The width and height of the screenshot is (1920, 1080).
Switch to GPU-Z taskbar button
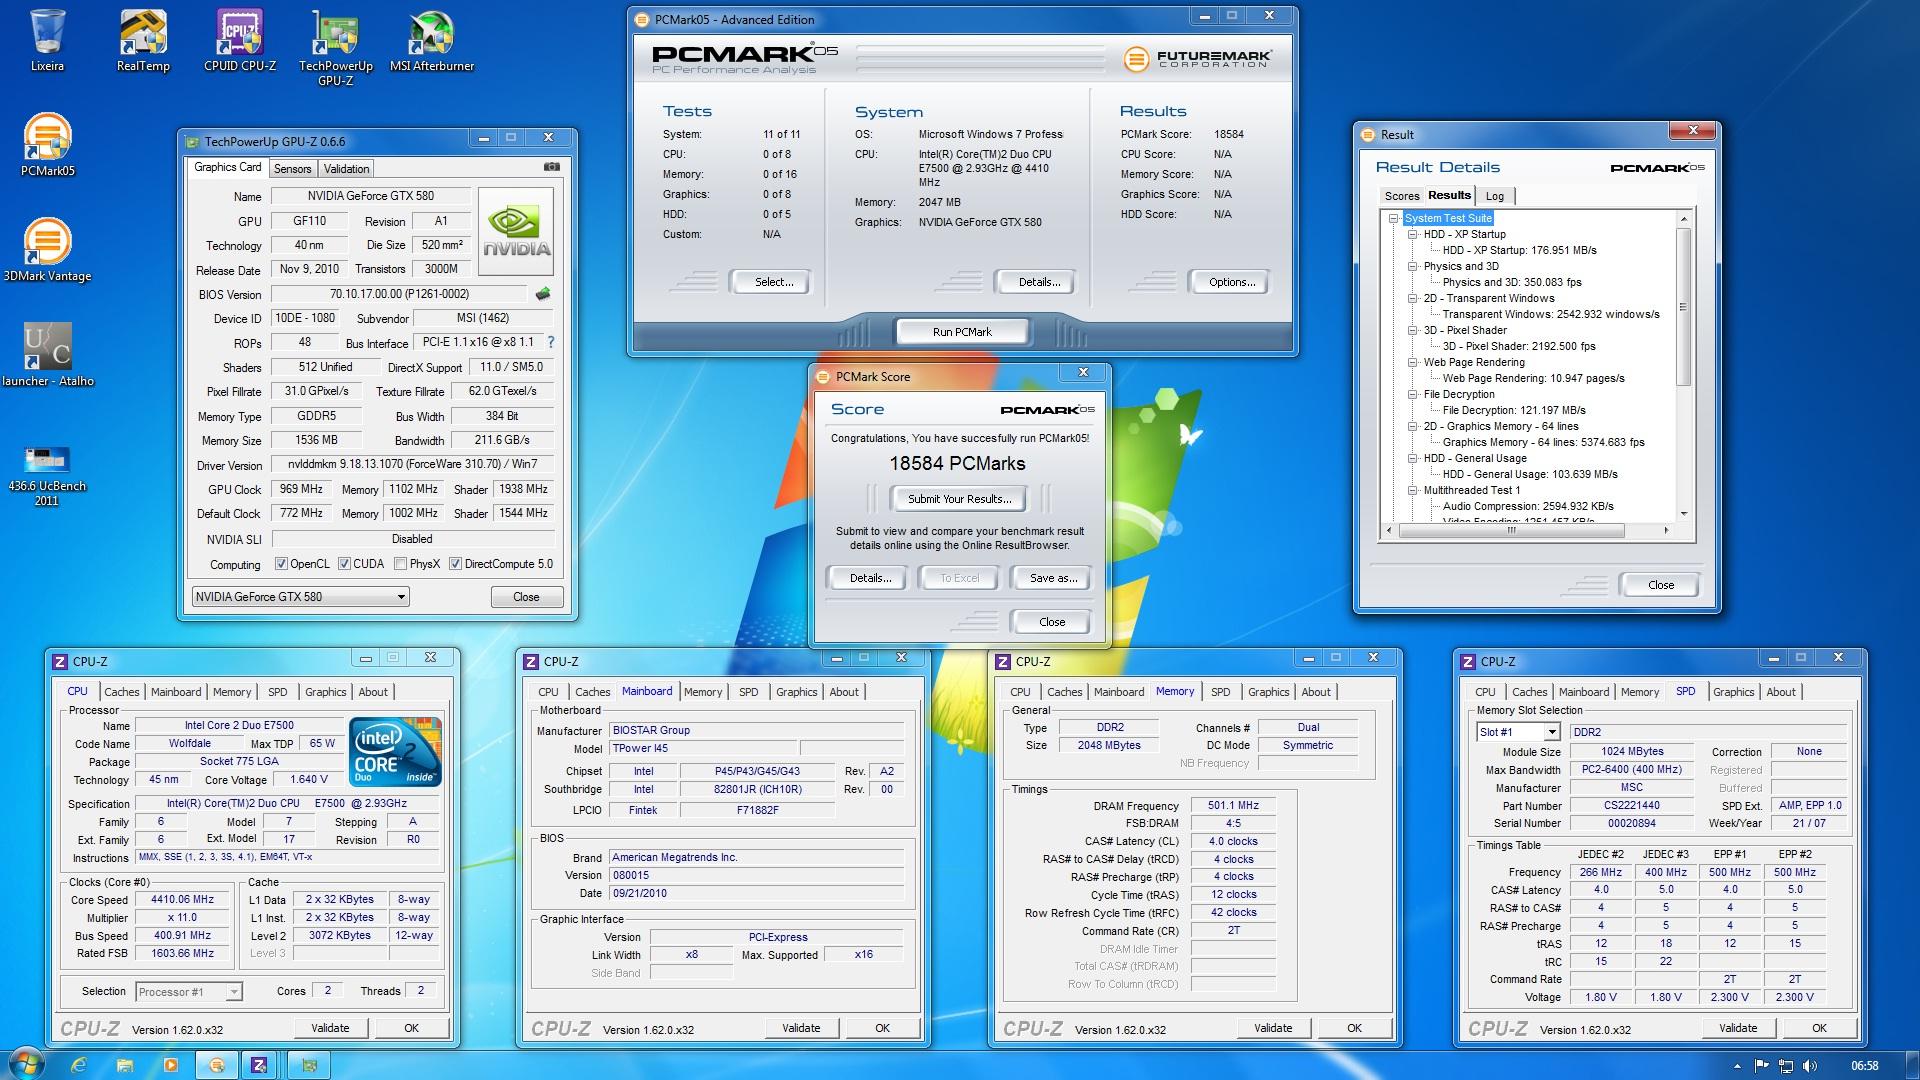(310, 1065)
